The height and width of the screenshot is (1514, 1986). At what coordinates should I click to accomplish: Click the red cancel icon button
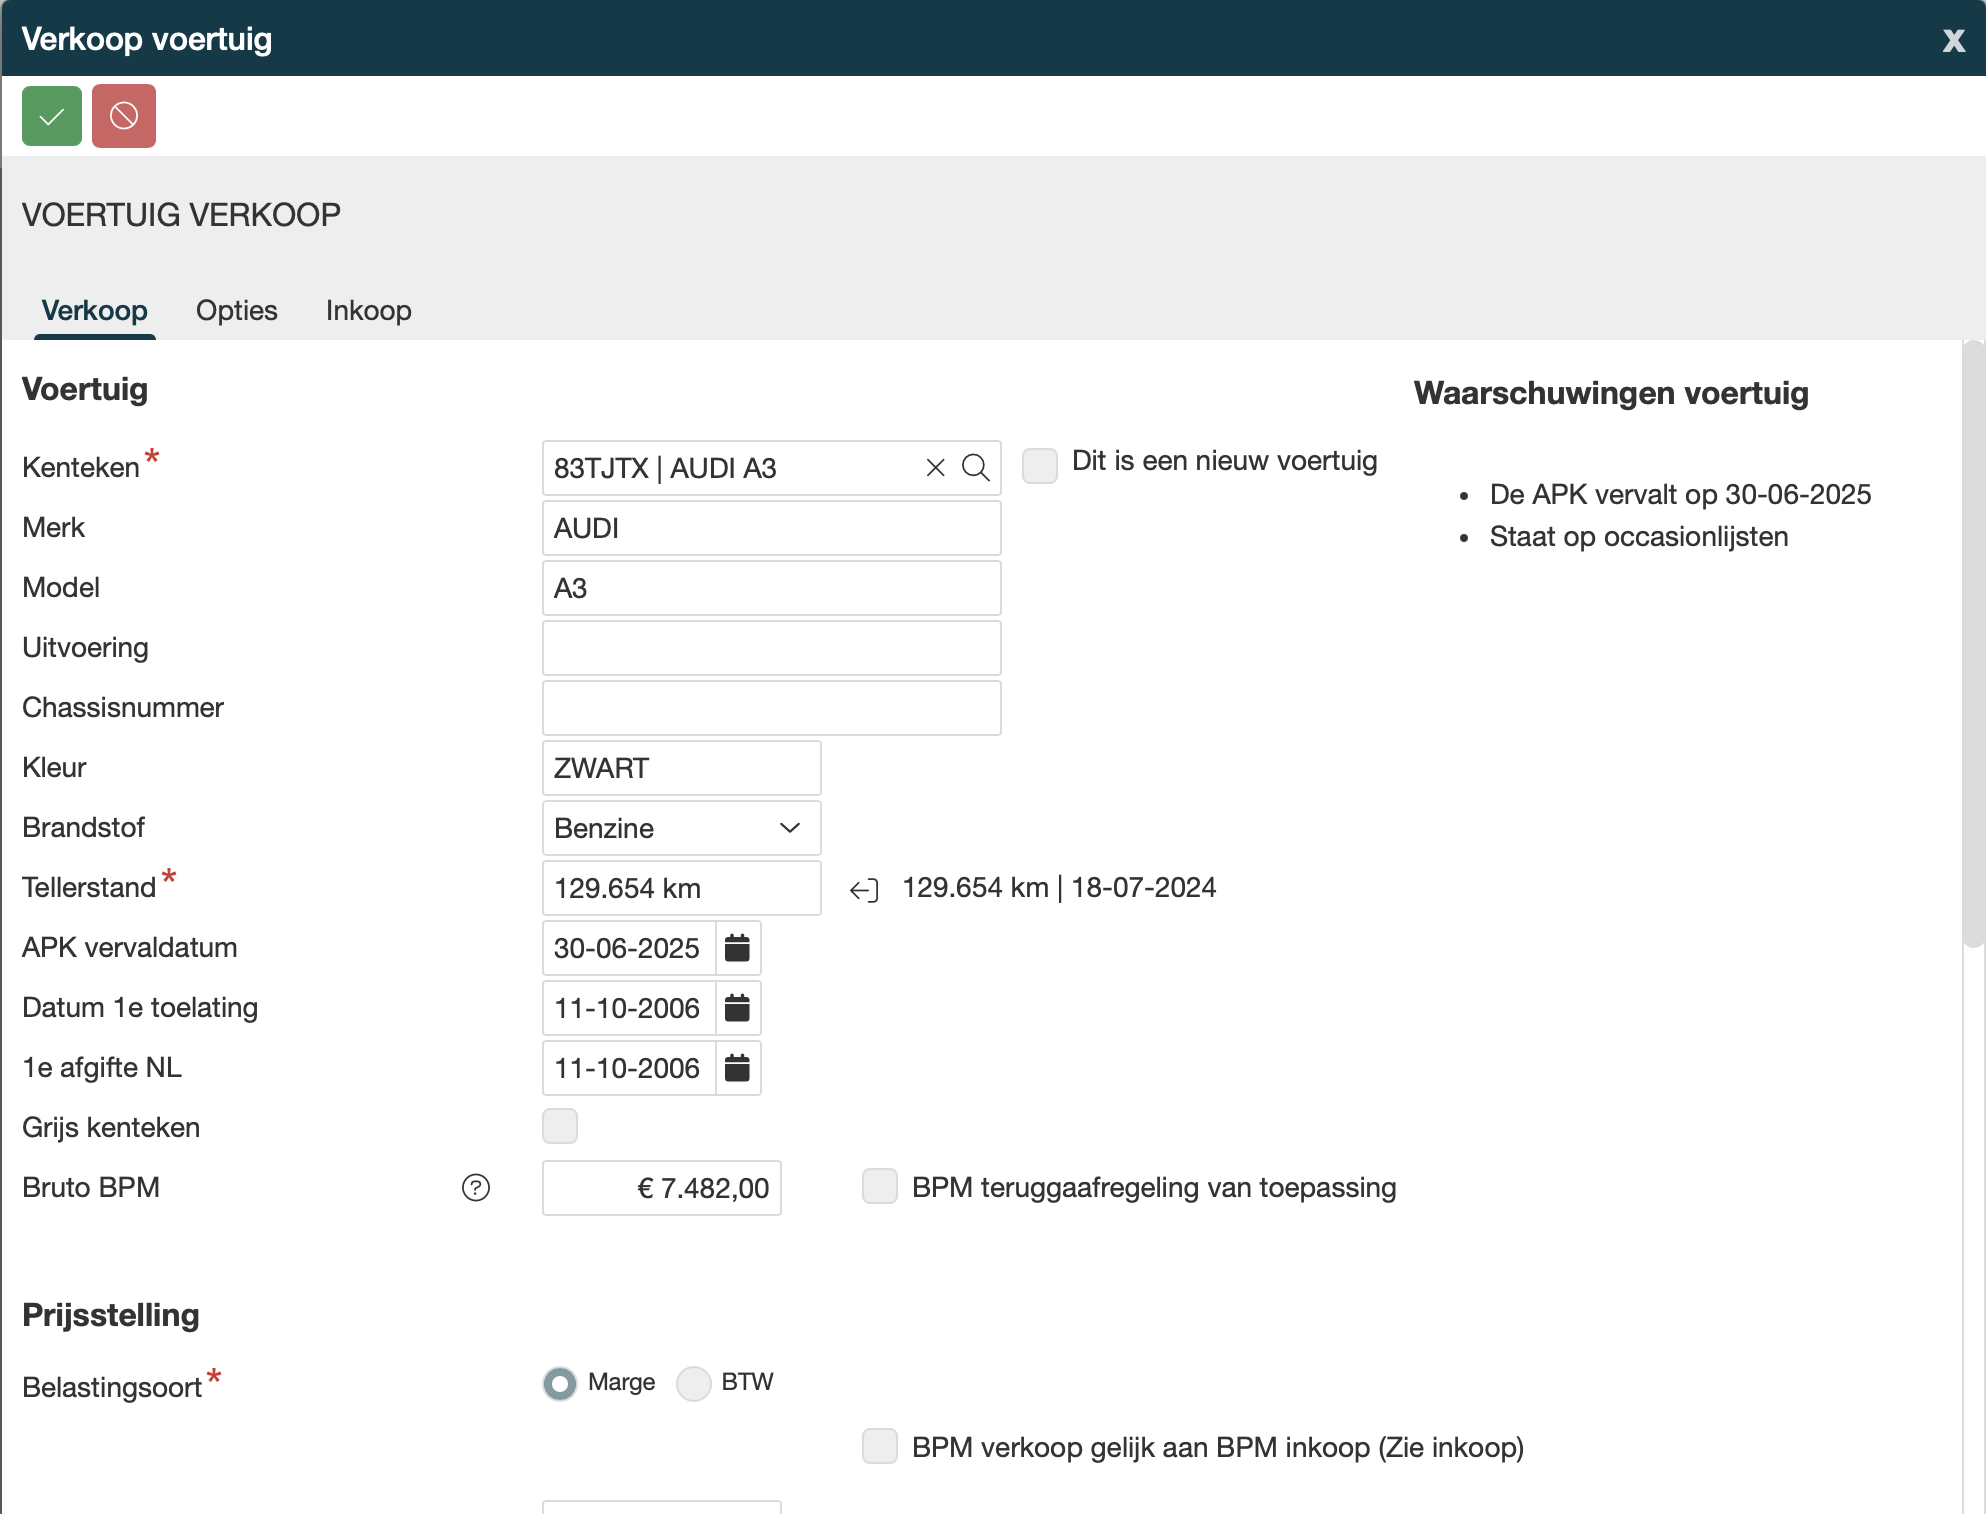click(124, 116)
